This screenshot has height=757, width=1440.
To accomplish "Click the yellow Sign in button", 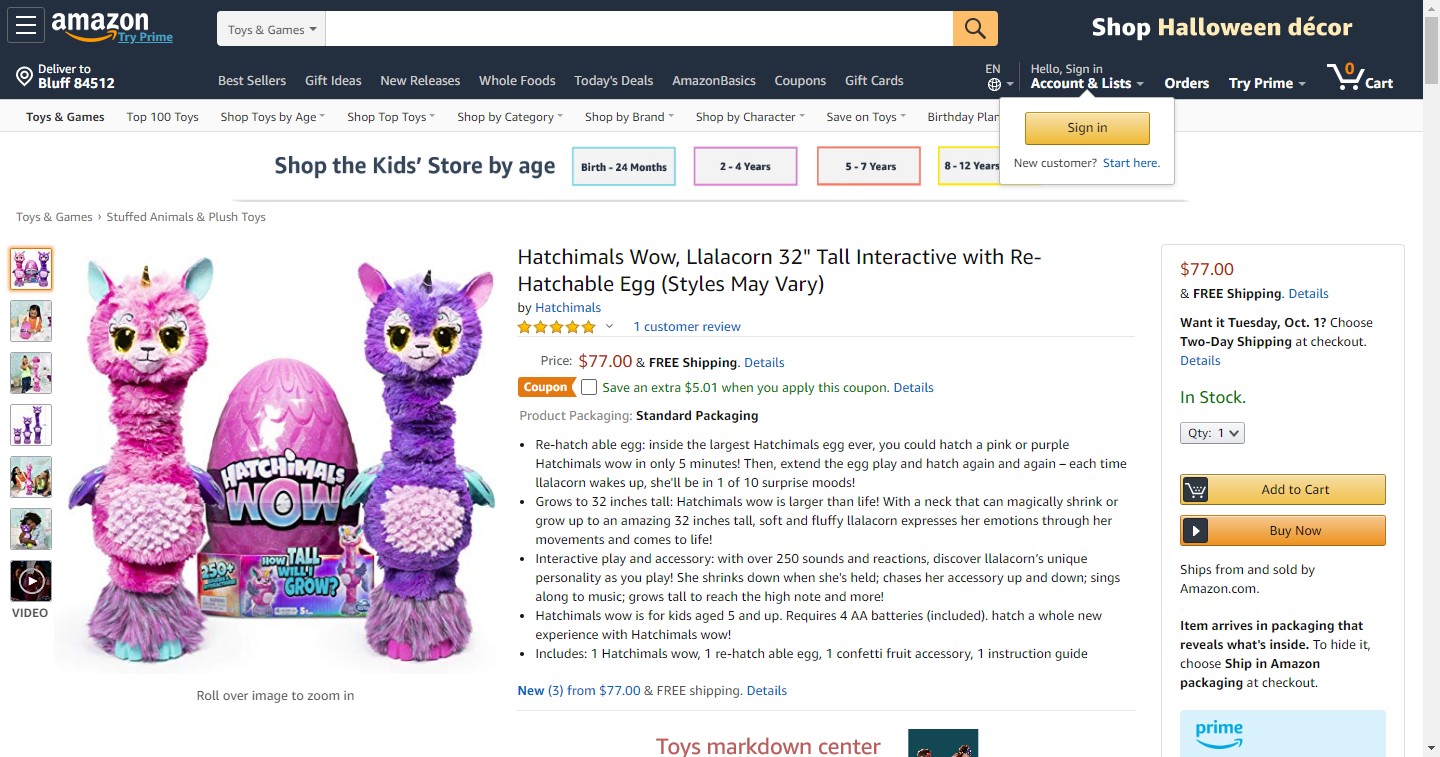I will click(1087, 128).
